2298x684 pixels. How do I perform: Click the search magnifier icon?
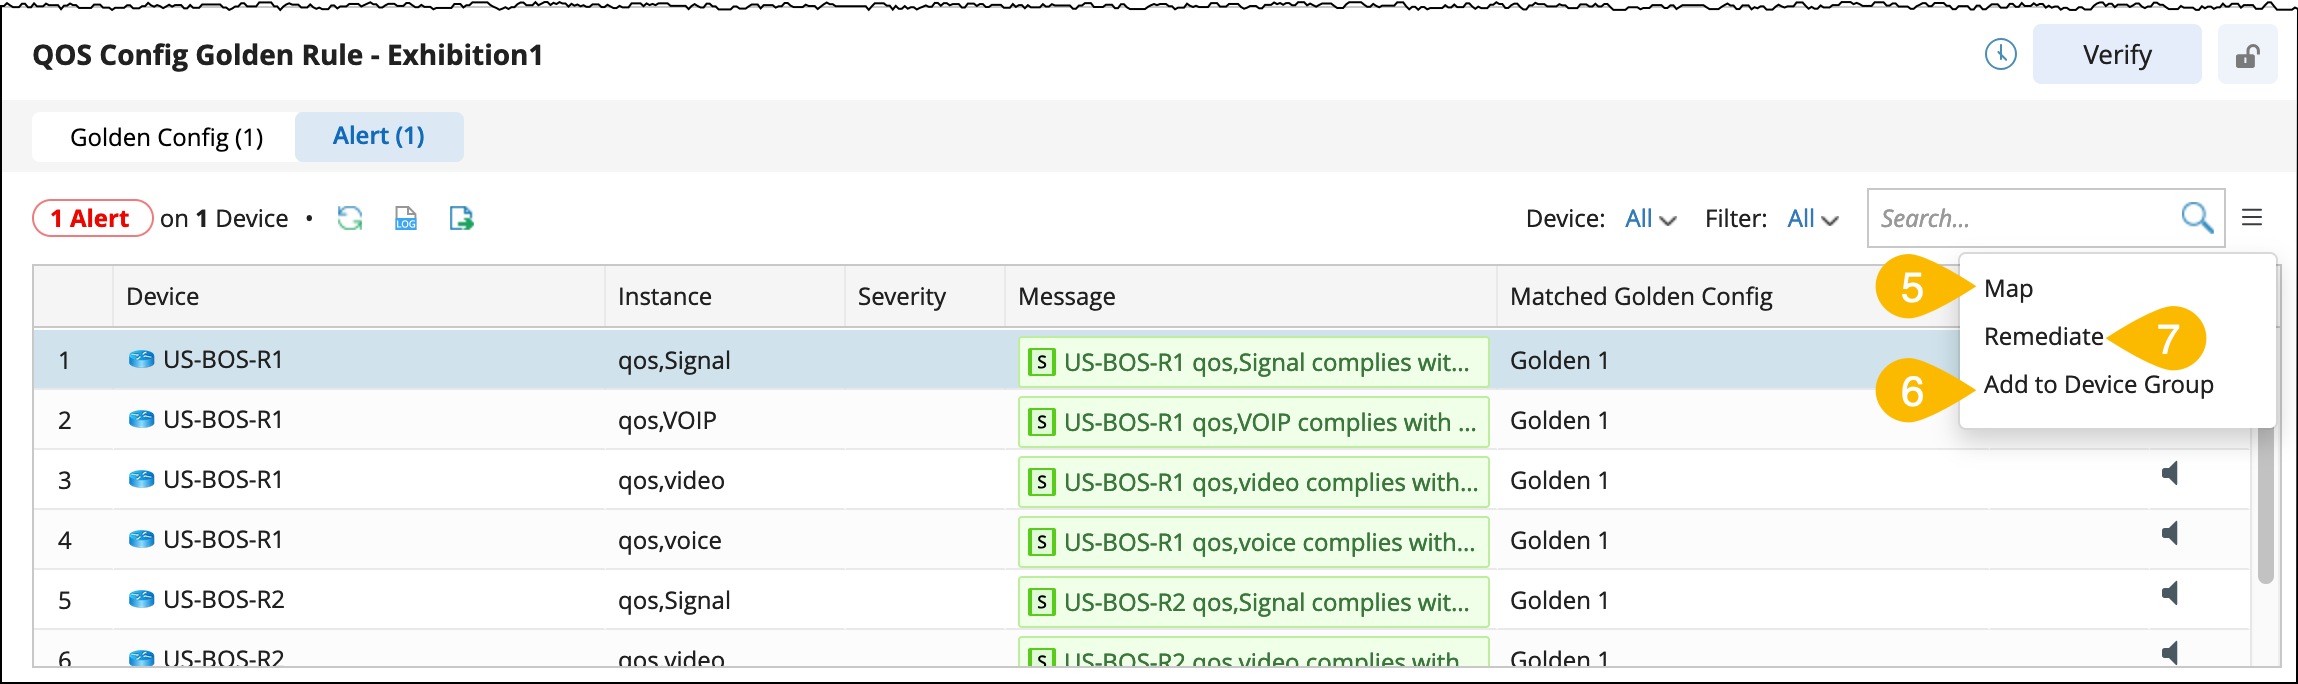2196,217
